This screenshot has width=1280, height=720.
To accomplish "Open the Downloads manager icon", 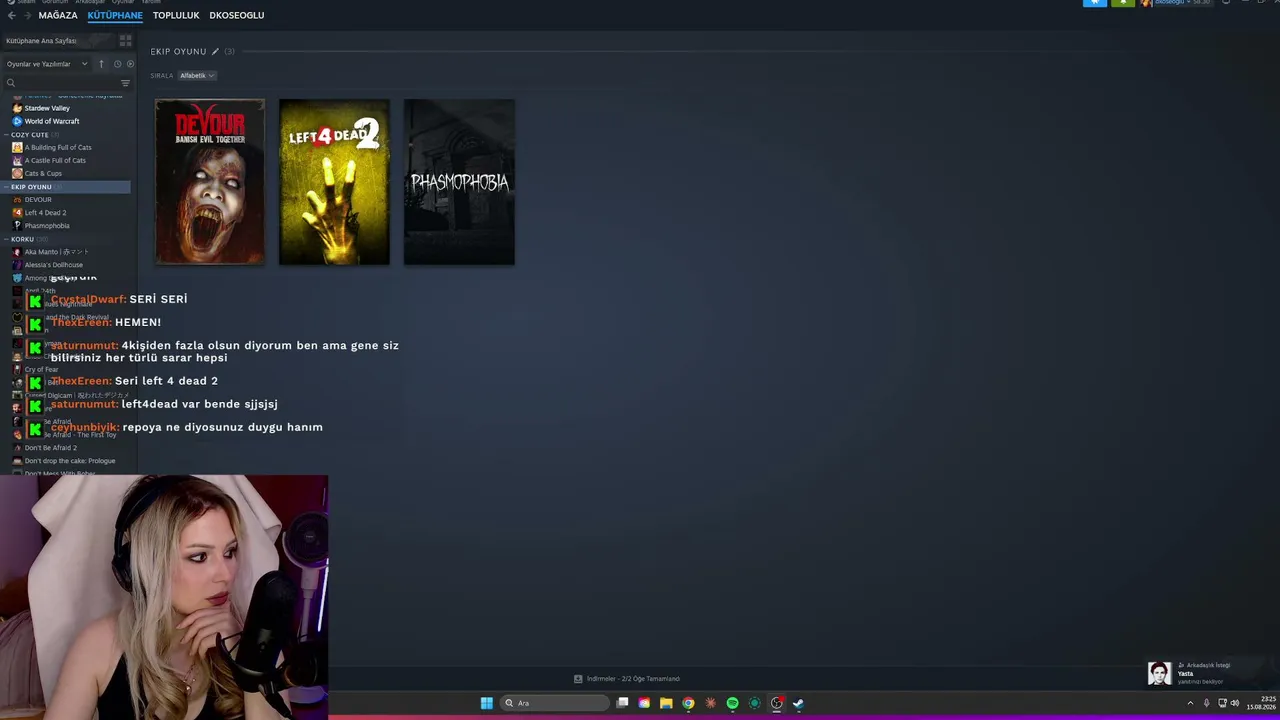I will pos(578,679).
